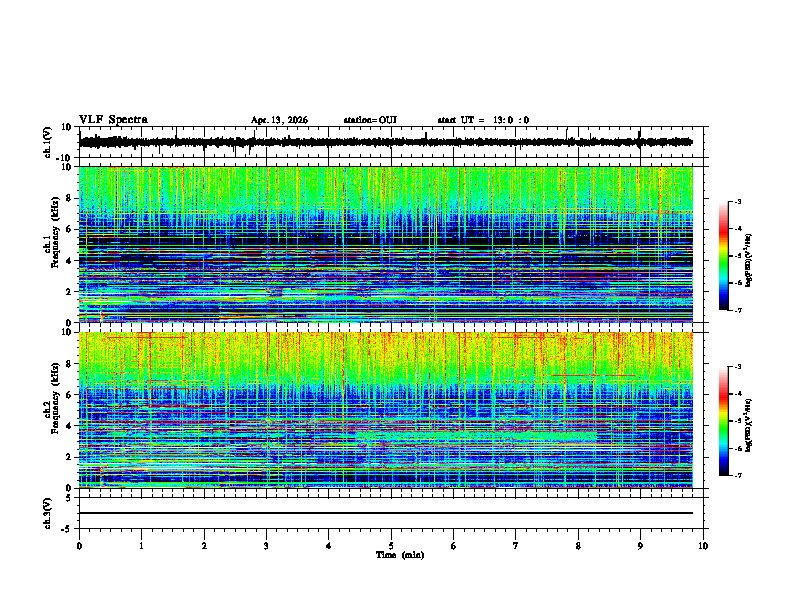Click the ch.1 voltage waveform trace

pos(385,142)
